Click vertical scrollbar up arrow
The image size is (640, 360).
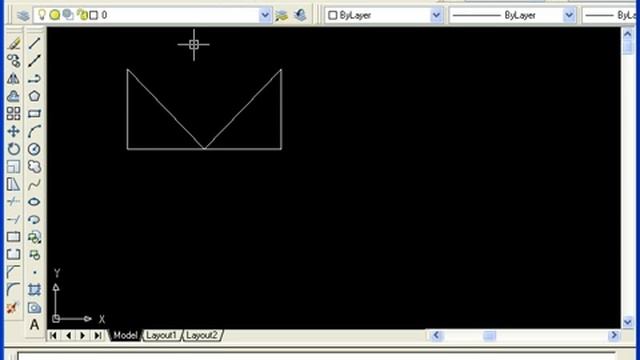click(628, 34)
